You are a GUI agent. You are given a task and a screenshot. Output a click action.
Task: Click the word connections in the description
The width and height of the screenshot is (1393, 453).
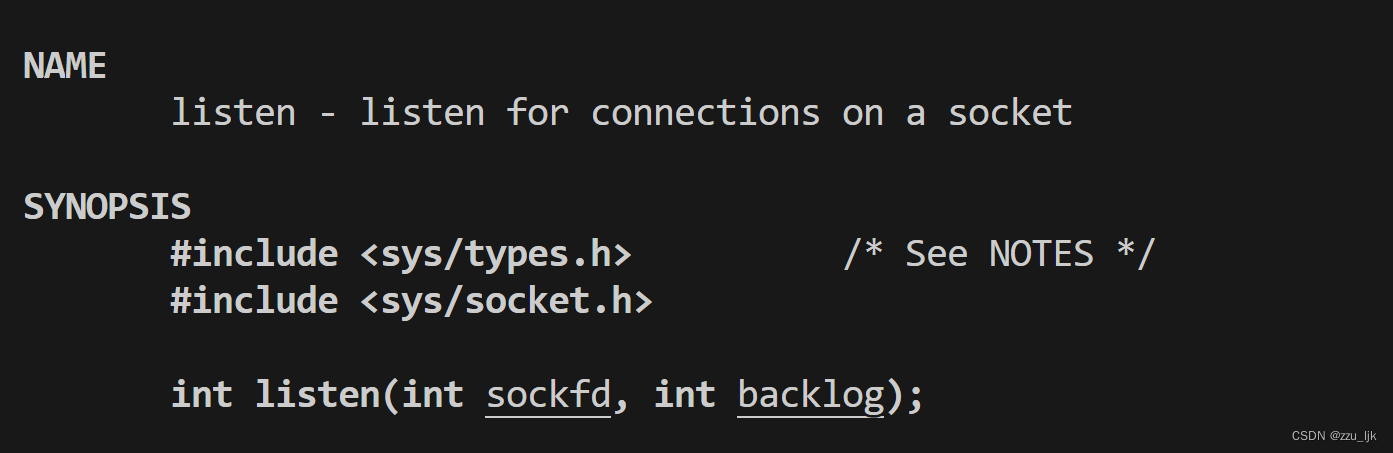[705, 113]
